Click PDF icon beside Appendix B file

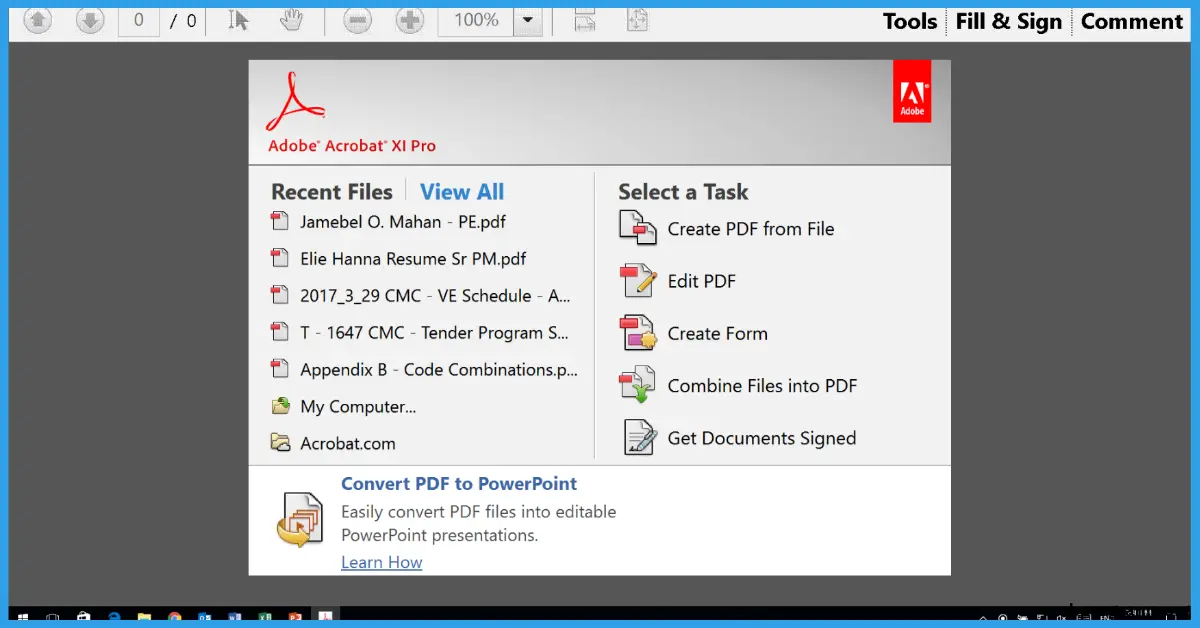click(280, 369)
